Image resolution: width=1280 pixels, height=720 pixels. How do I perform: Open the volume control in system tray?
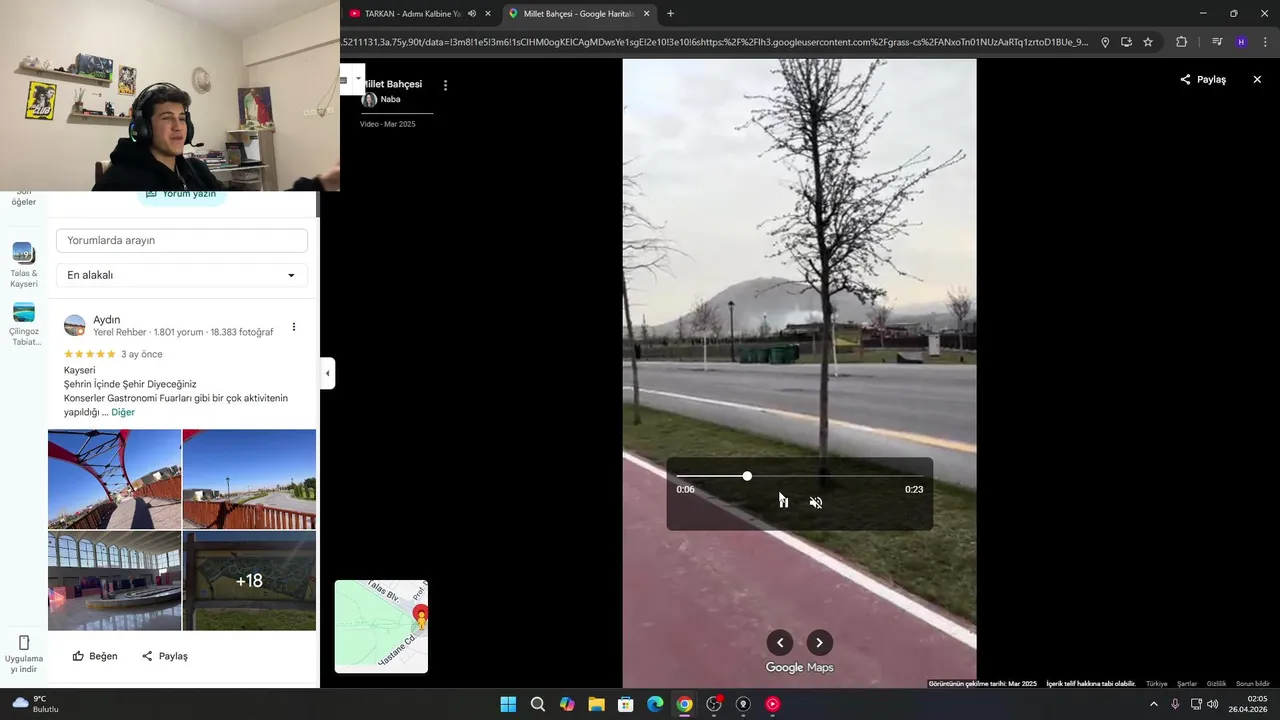1213,704
